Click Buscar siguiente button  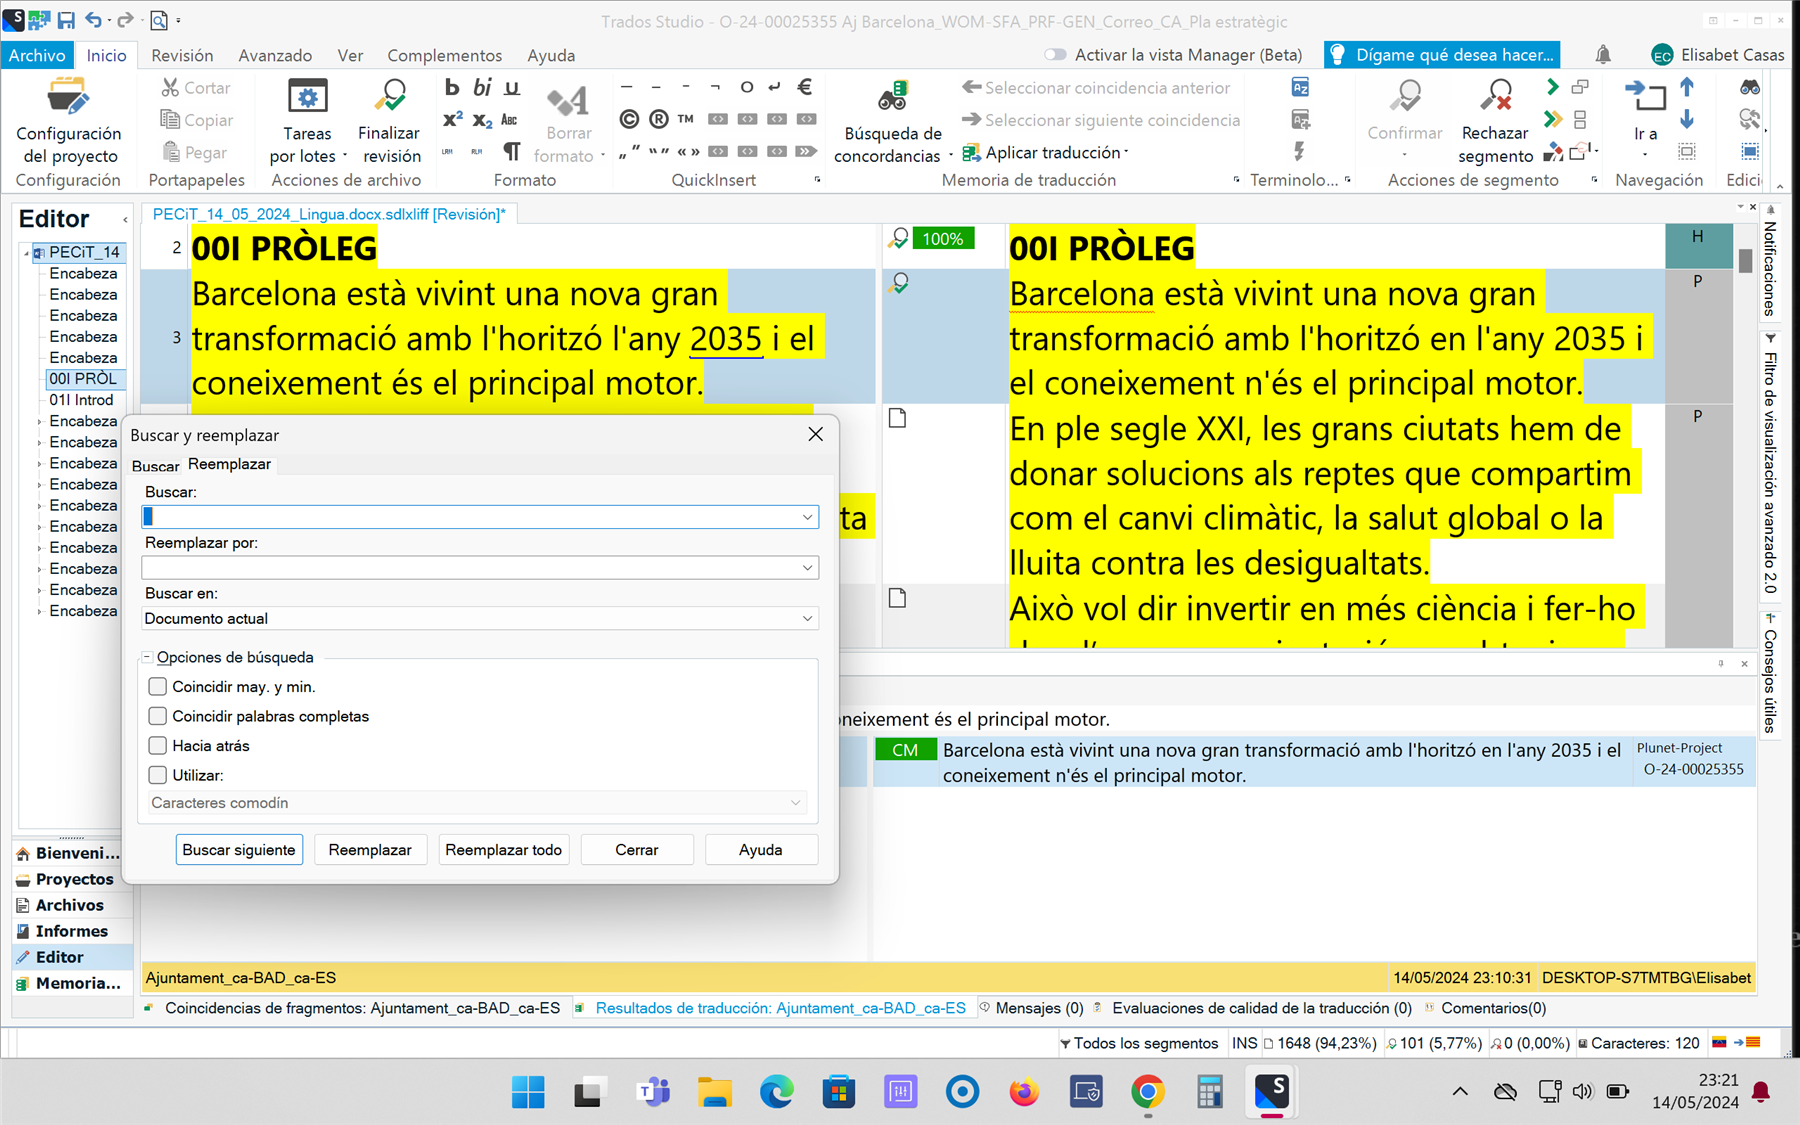[x=239, y=849]
